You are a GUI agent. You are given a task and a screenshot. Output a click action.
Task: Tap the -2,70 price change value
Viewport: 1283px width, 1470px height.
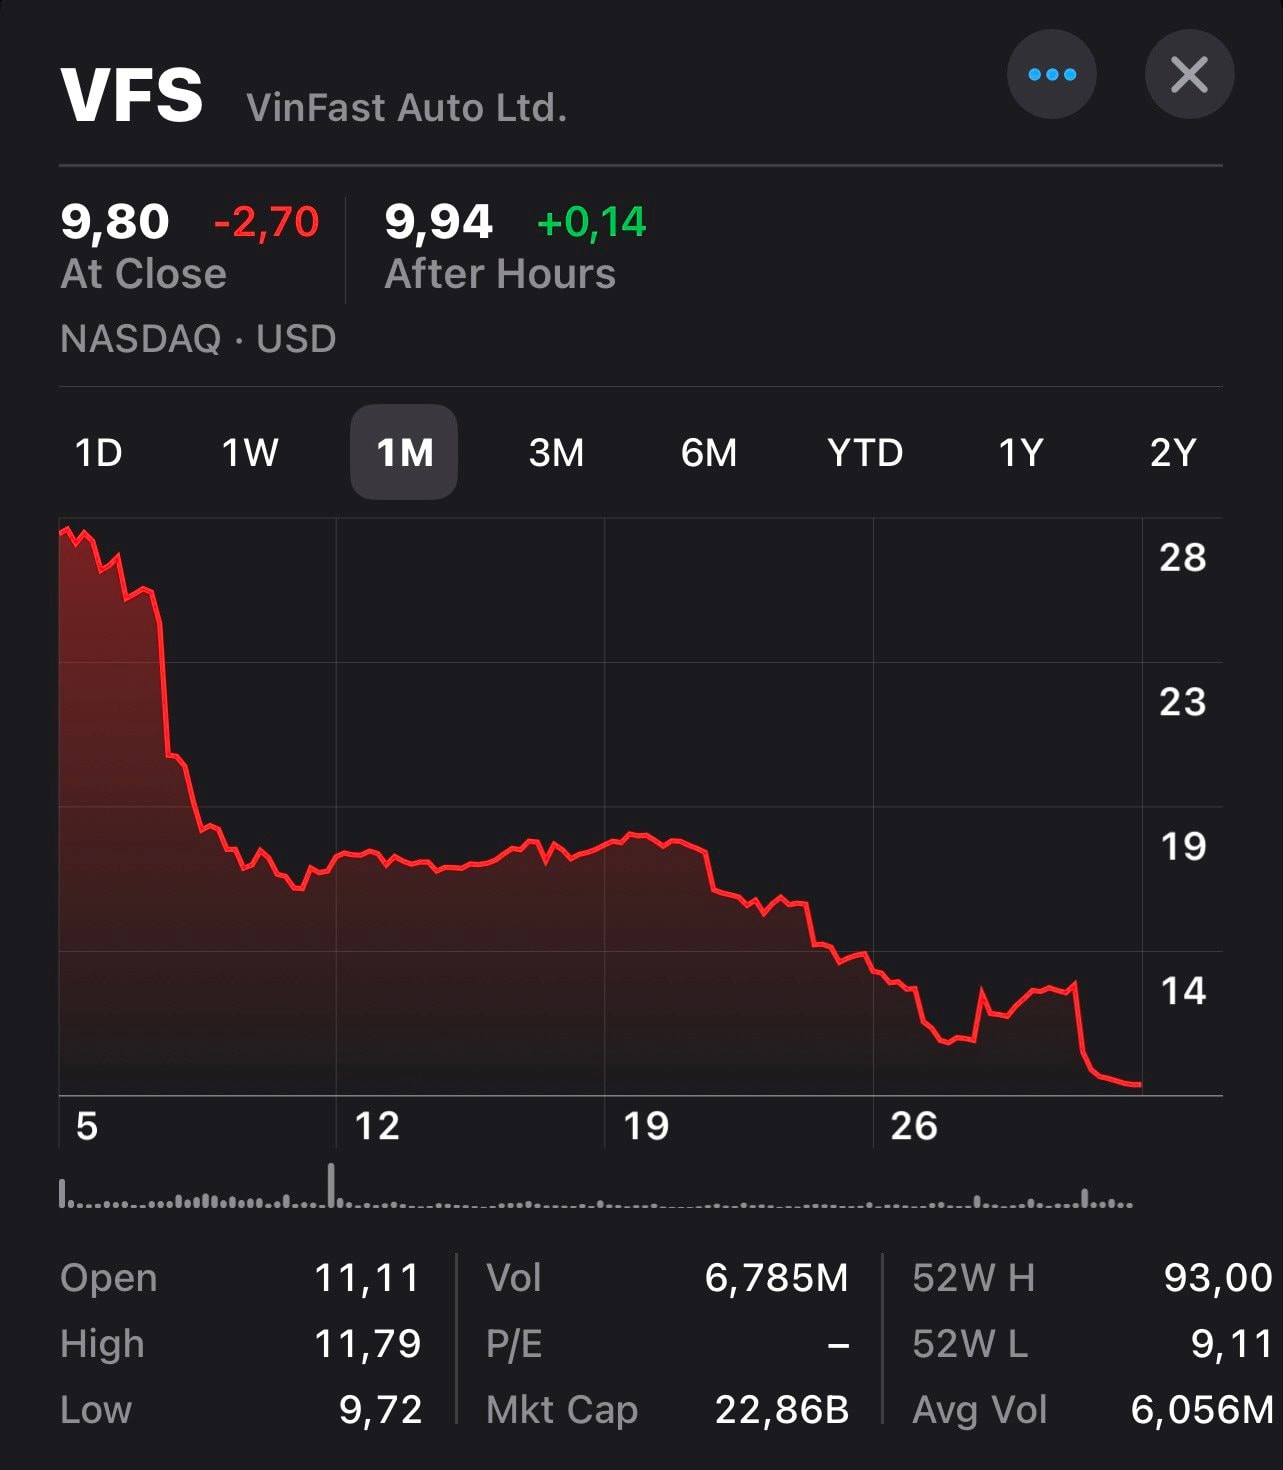[x=266, y=222]
